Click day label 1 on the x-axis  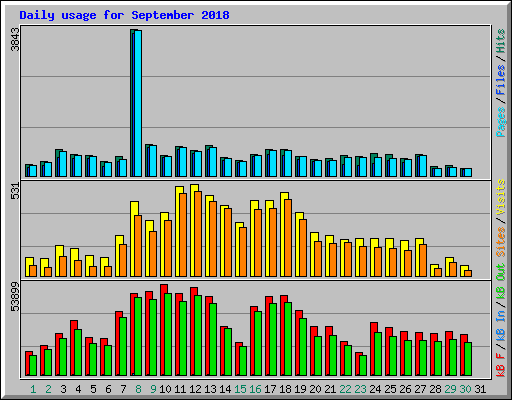(33, 389)
